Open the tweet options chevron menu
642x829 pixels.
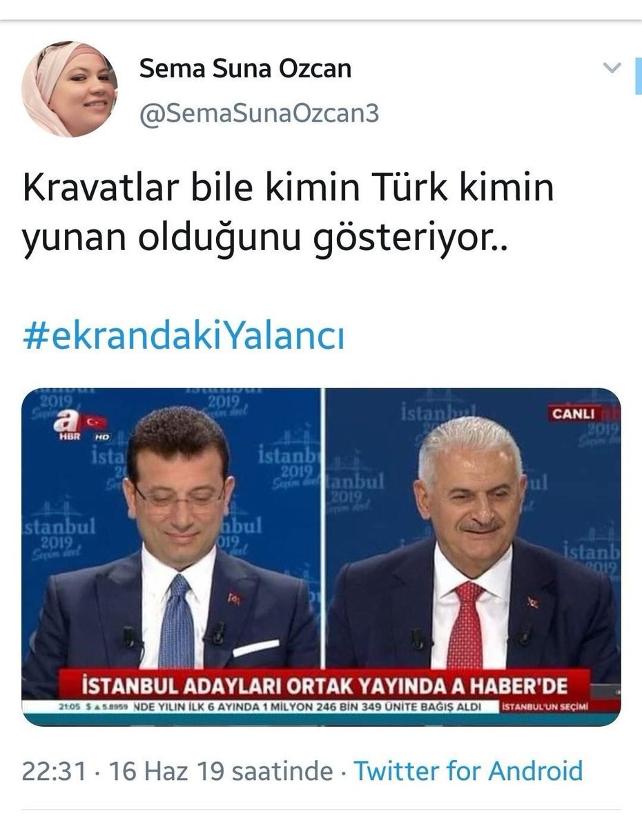click(x=612, y=68)
